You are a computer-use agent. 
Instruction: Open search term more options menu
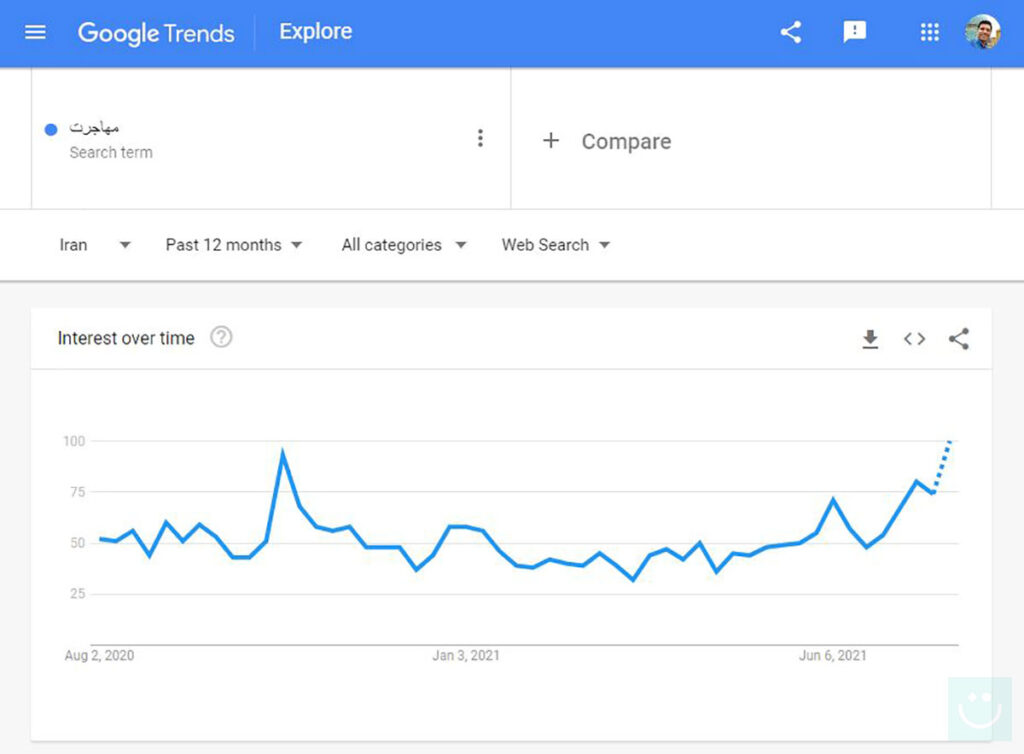click(480, 139)
